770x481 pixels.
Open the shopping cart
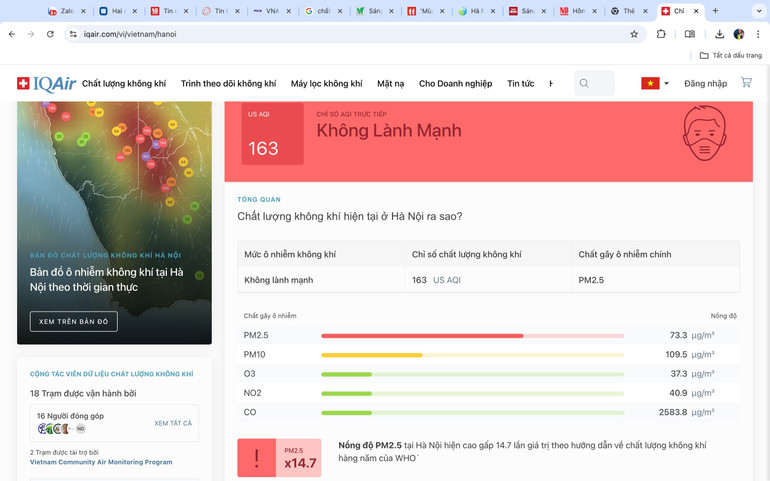[746, 83]
